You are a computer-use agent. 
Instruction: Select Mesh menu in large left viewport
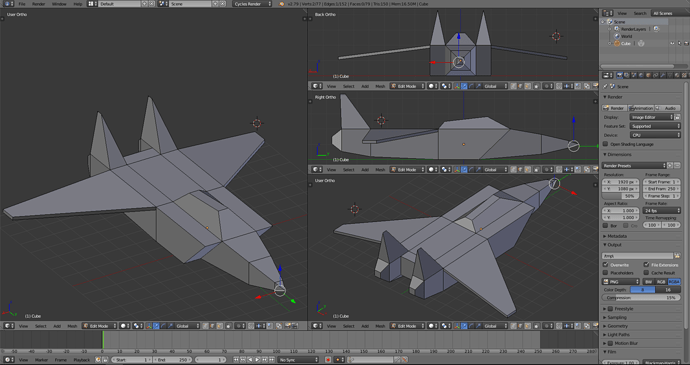[72, 326]
